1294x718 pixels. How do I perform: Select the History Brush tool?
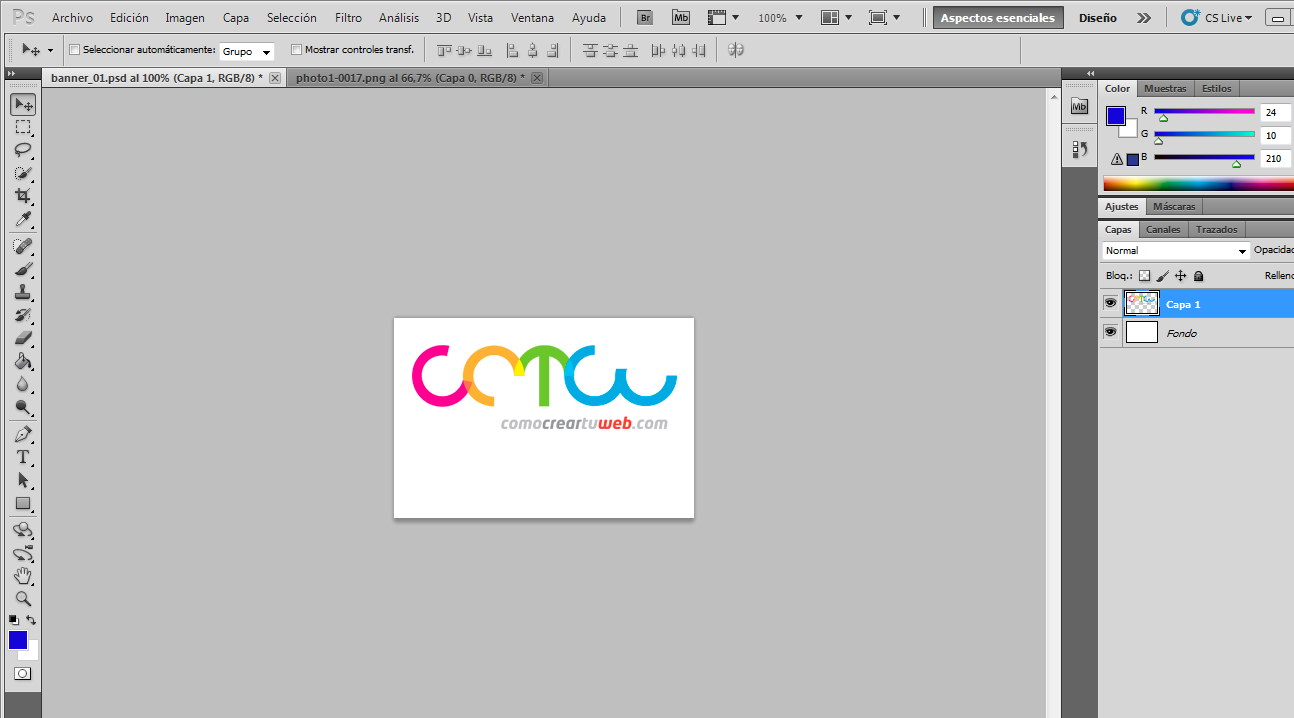(23, 315)
